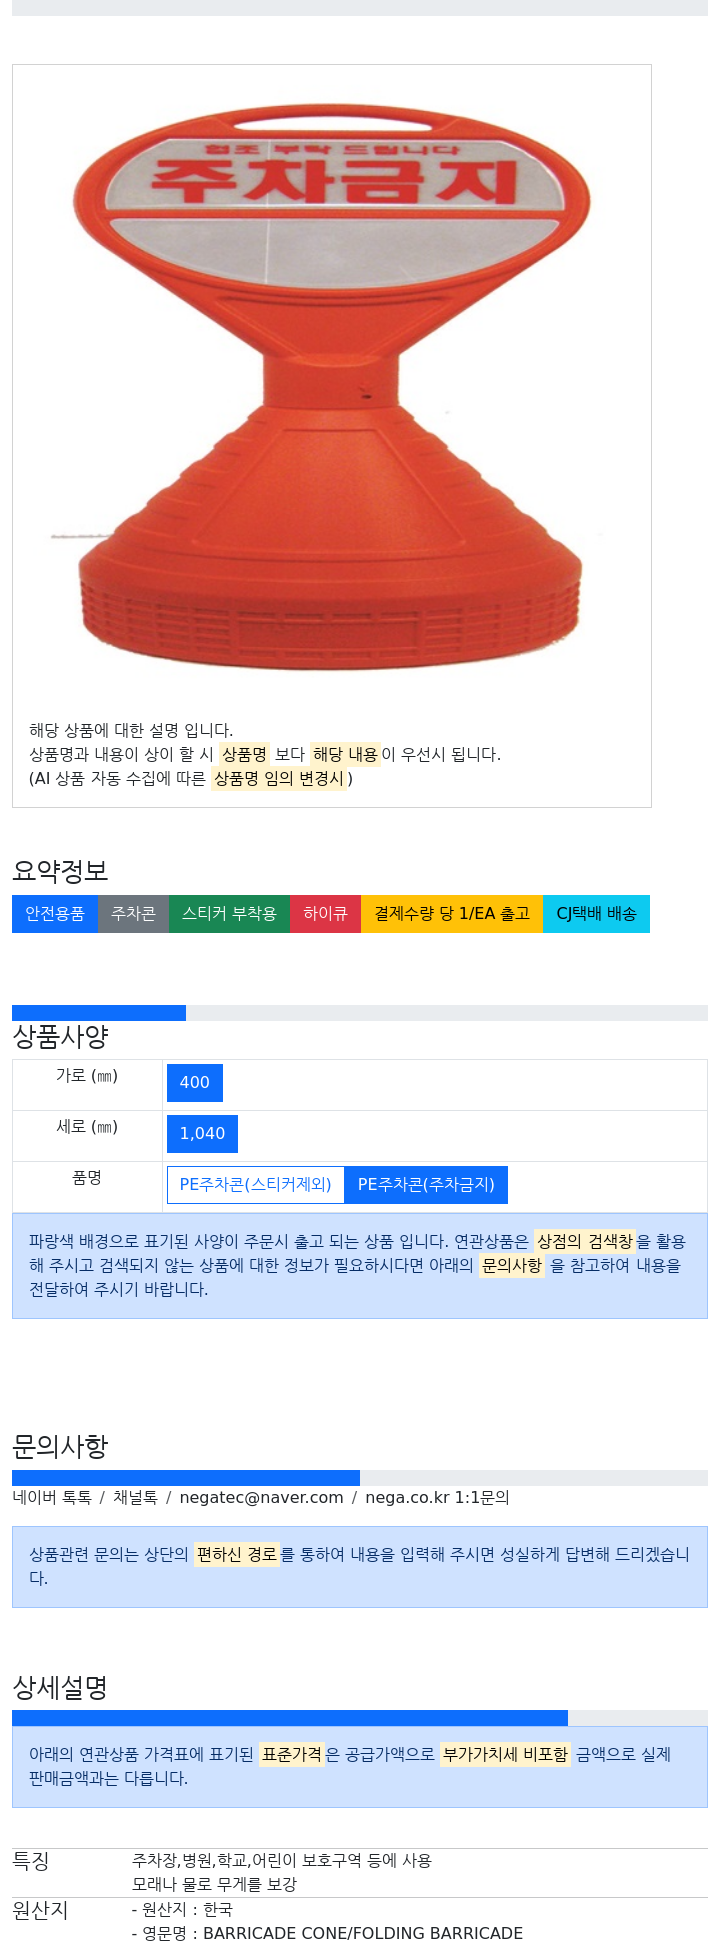The width and height of the screenshot is (720, 1946).
Task: Click the 문의사항 progress bar
Action: point(186,1478)
